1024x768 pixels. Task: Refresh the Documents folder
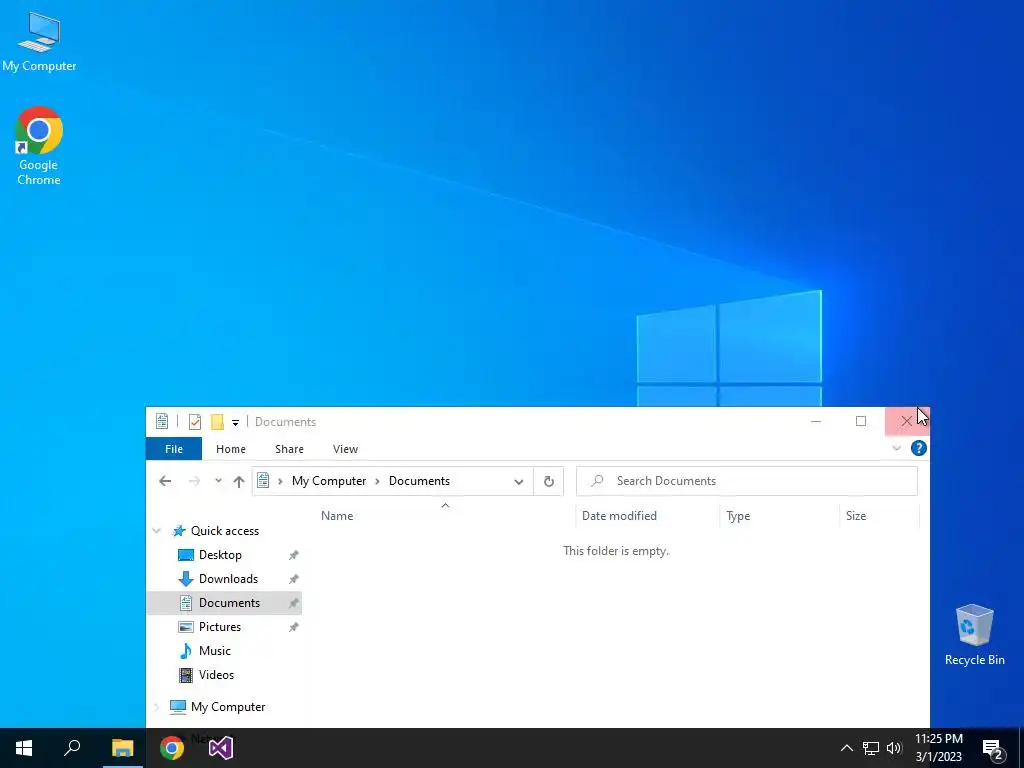(x=549, y=481)
